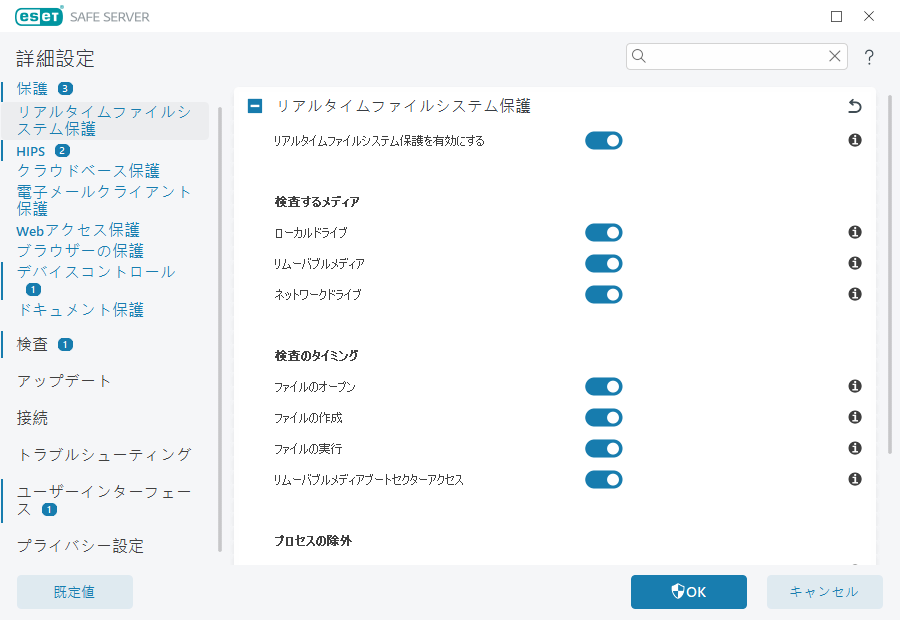
Task: View info for リムーバブルメディアブートセクターアクセス
Action: coord(855,479)
